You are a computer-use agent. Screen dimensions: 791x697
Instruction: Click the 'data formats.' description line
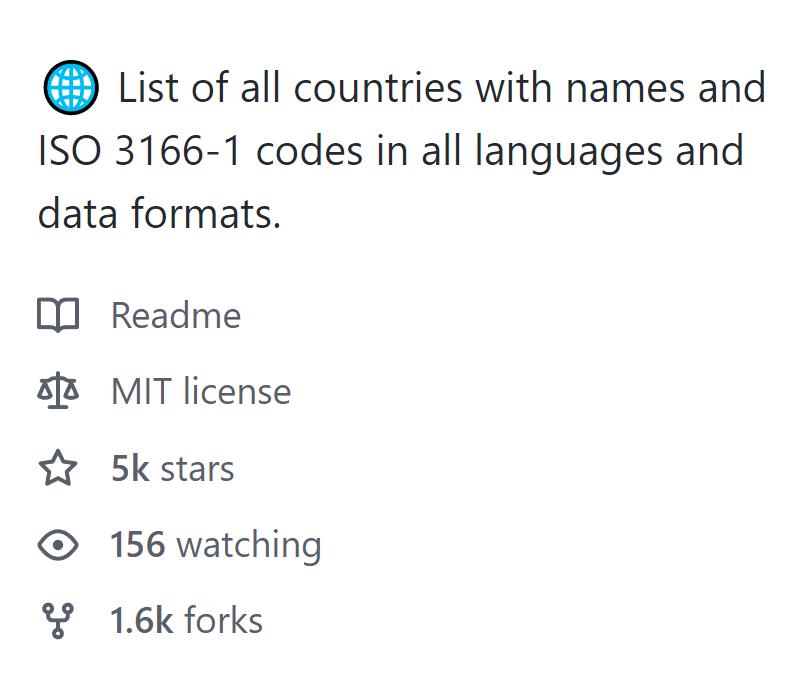[159, 214]
